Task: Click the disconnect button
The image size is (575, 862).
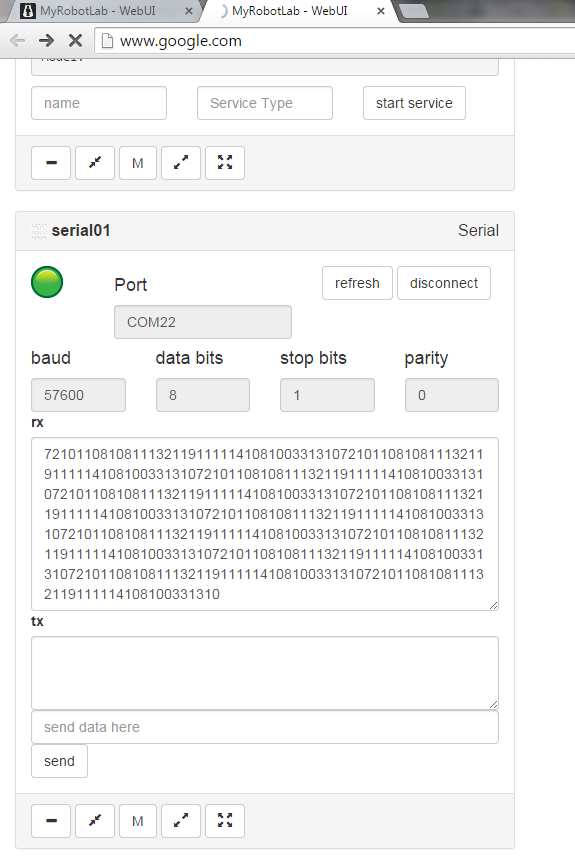Action: click(x=444, y=283)
